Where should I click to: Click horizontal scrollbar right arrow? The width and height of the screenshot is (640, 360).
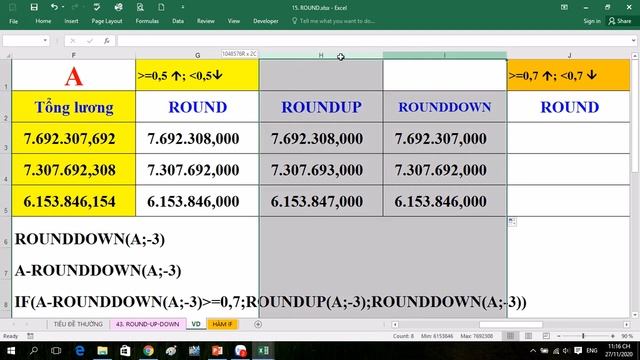[x=627, y=324]
